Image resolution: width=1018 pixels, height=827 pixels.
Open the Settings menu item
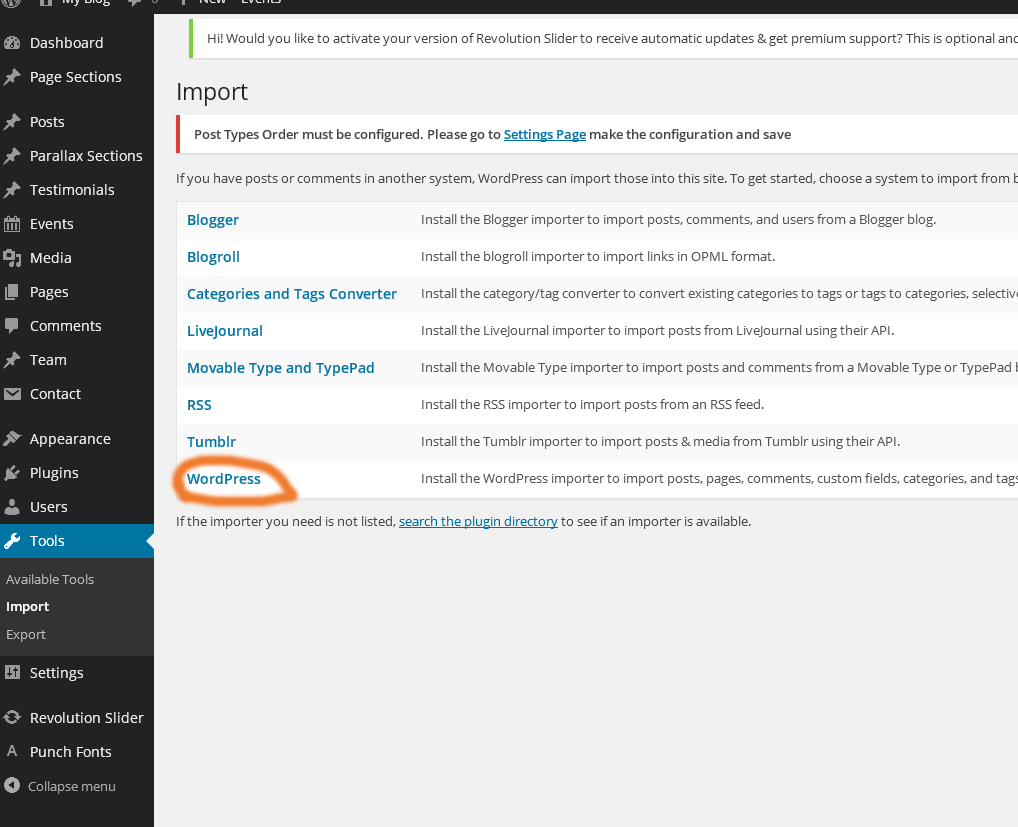click(56, 673)
